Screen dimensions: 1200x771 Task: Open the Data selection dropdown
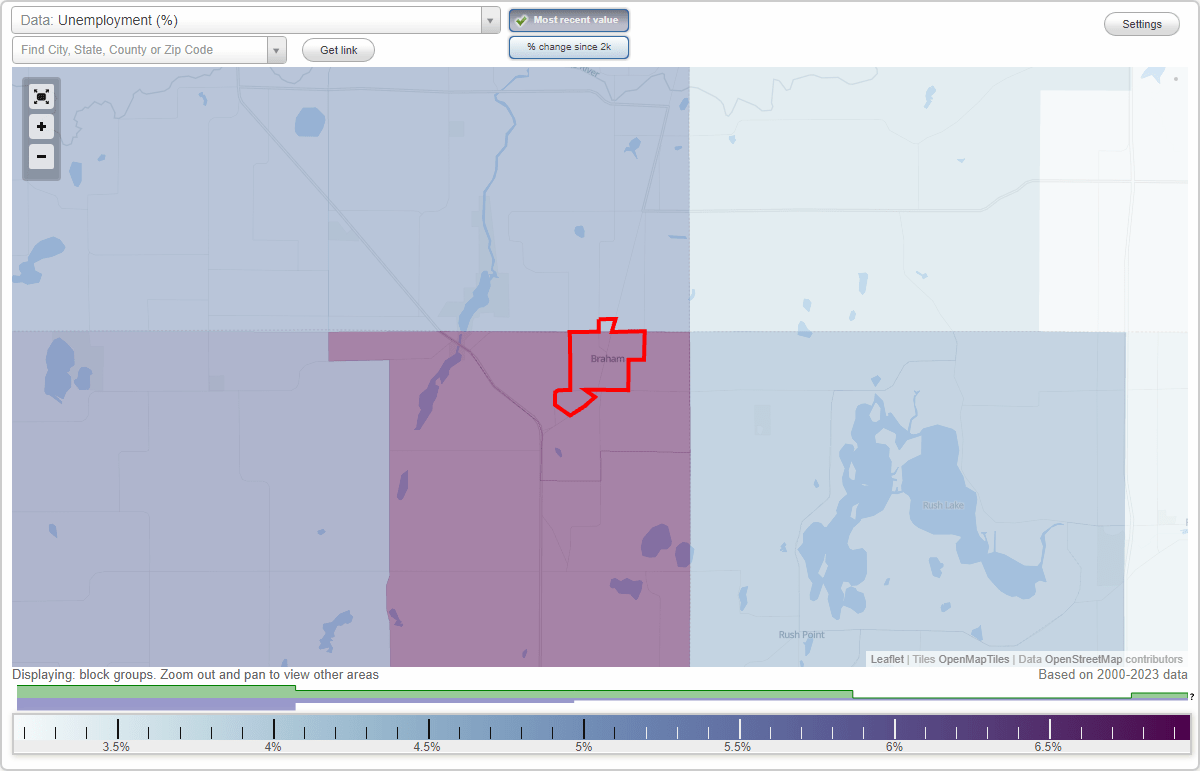pos(489,19)
